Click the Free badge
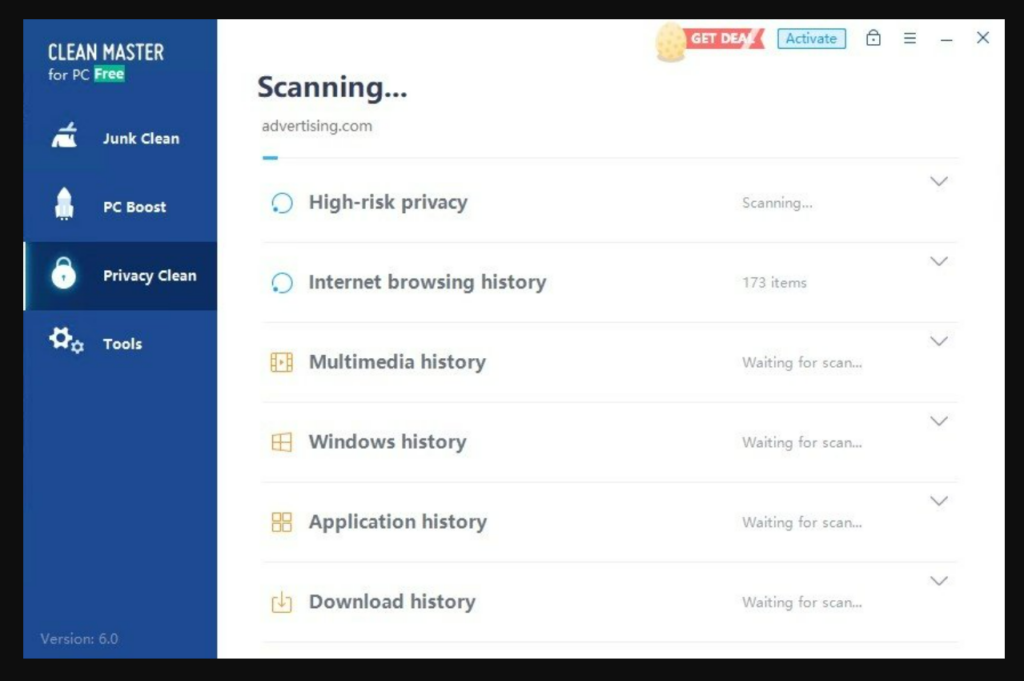 click(109, 74)
